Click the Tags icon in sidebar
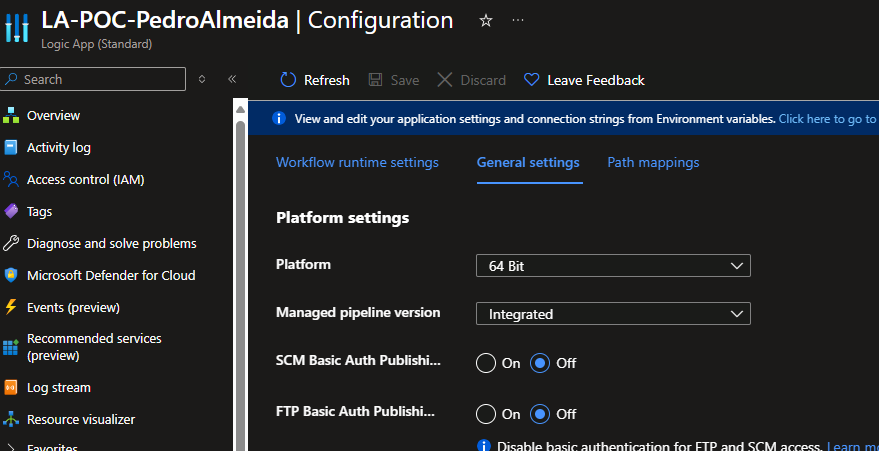879x451 pixels. 11,211
